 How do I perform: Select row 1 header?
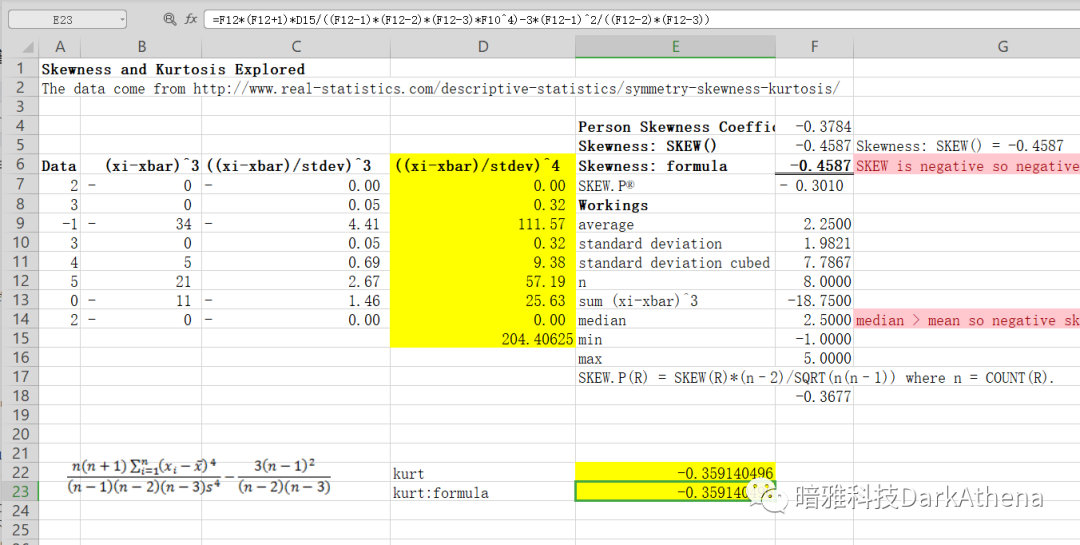click(20, 69)
